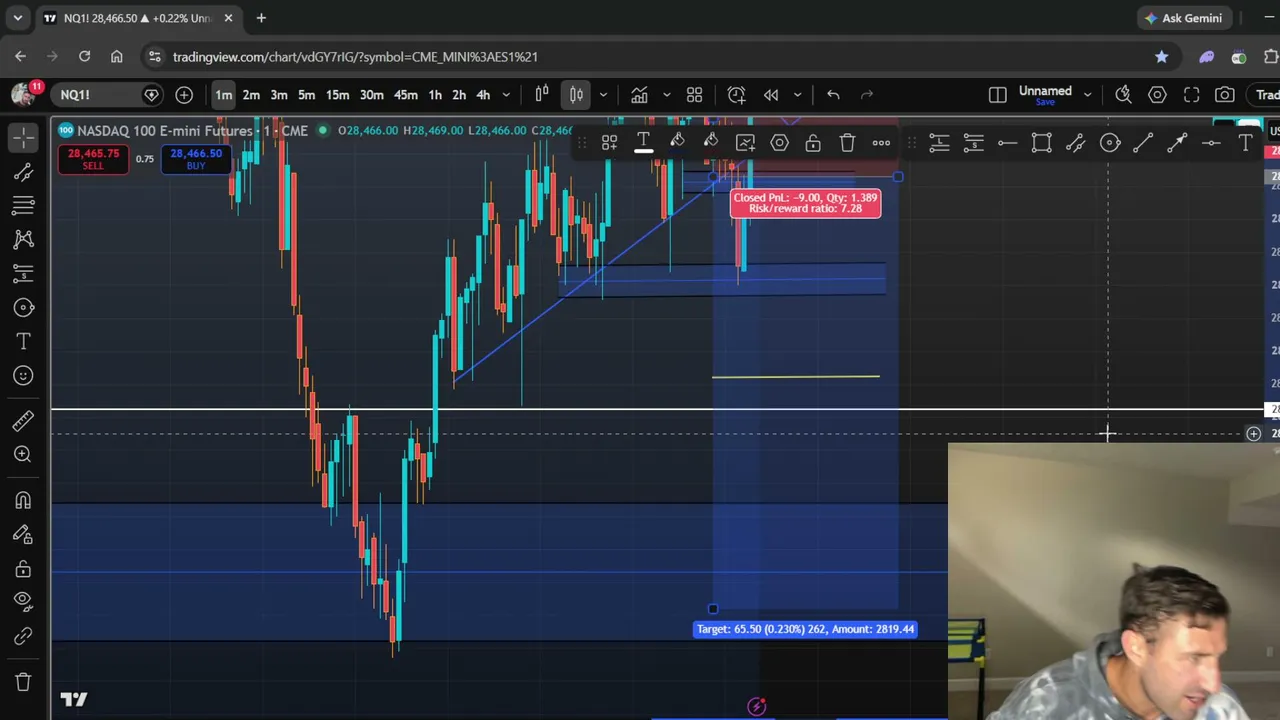Enter fullscreen mode

pyautogui.click(x=1191, y=95)
